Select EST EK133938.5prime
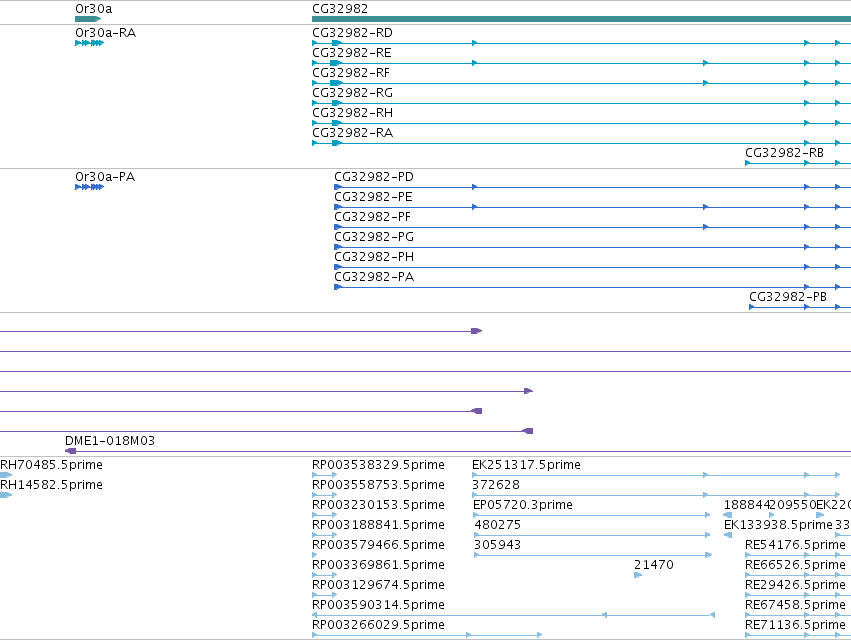This screenshot has width=851, height=640. coord(778,525)
